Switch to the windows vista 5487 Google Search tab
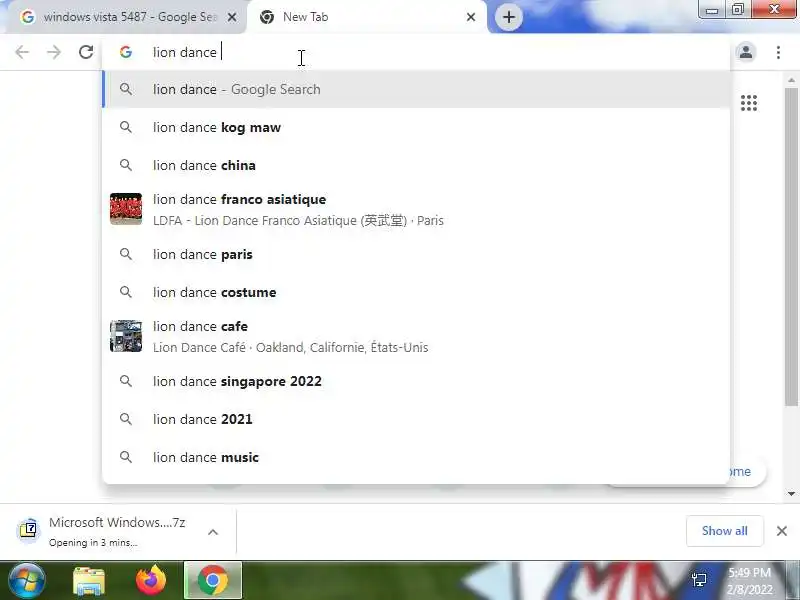Screen dimensions: 800x600 tap(128, 17)
